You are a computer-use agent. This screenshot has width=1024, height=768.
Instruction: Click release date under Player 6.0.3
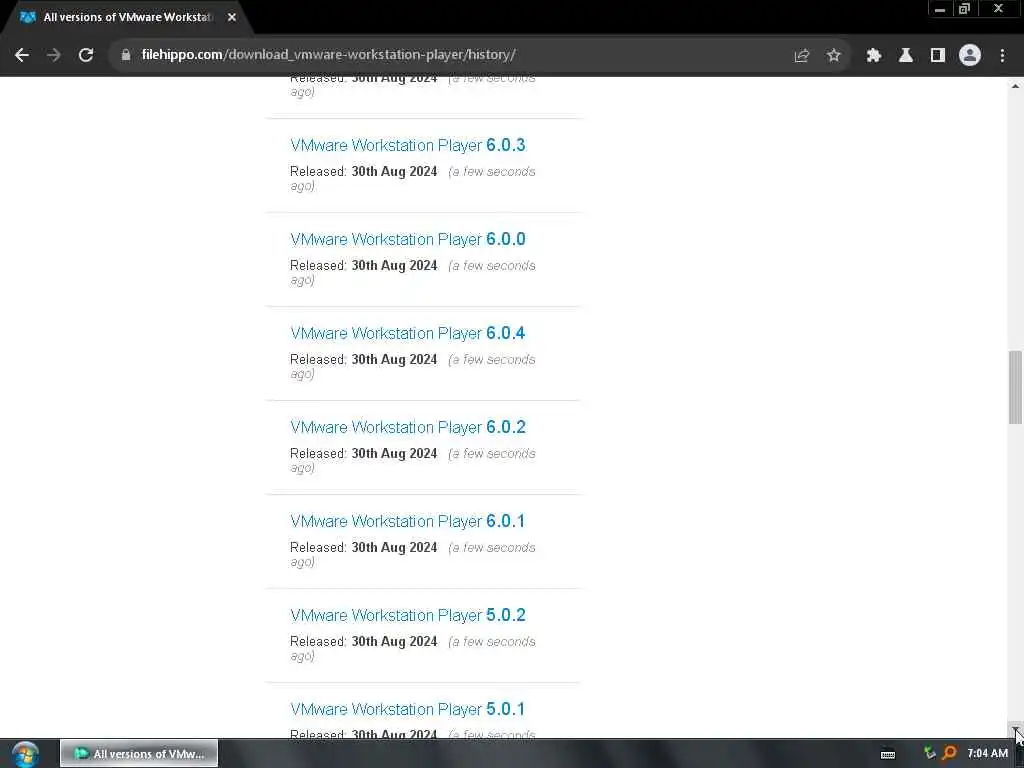394,172
